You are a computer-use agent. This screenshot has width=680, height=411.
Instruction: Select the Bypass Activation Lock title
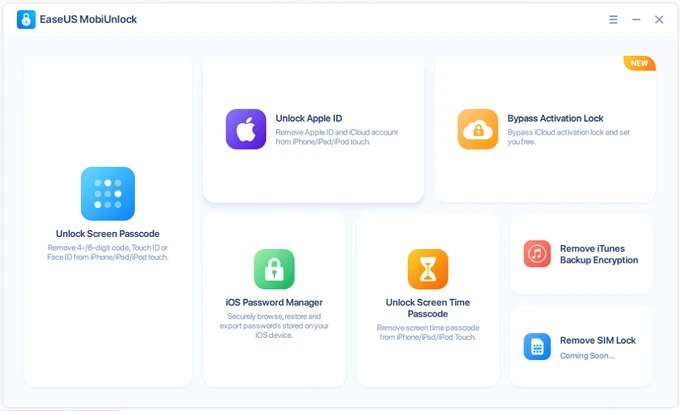pyautogui.click(x=555, y=118)
